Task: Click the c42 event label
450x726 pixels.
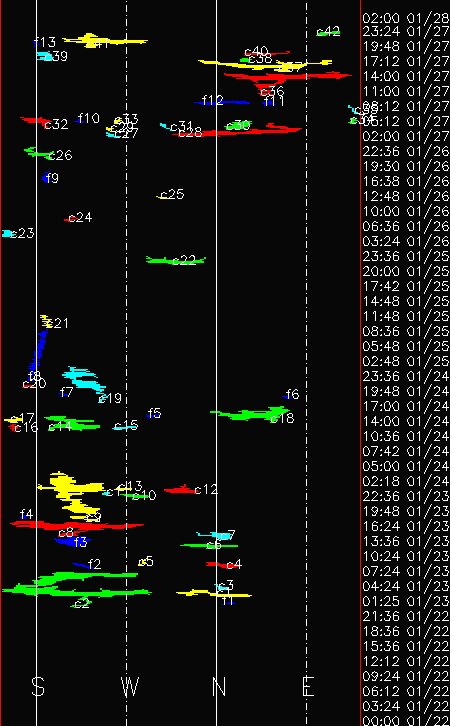Action: coord(328,31)
